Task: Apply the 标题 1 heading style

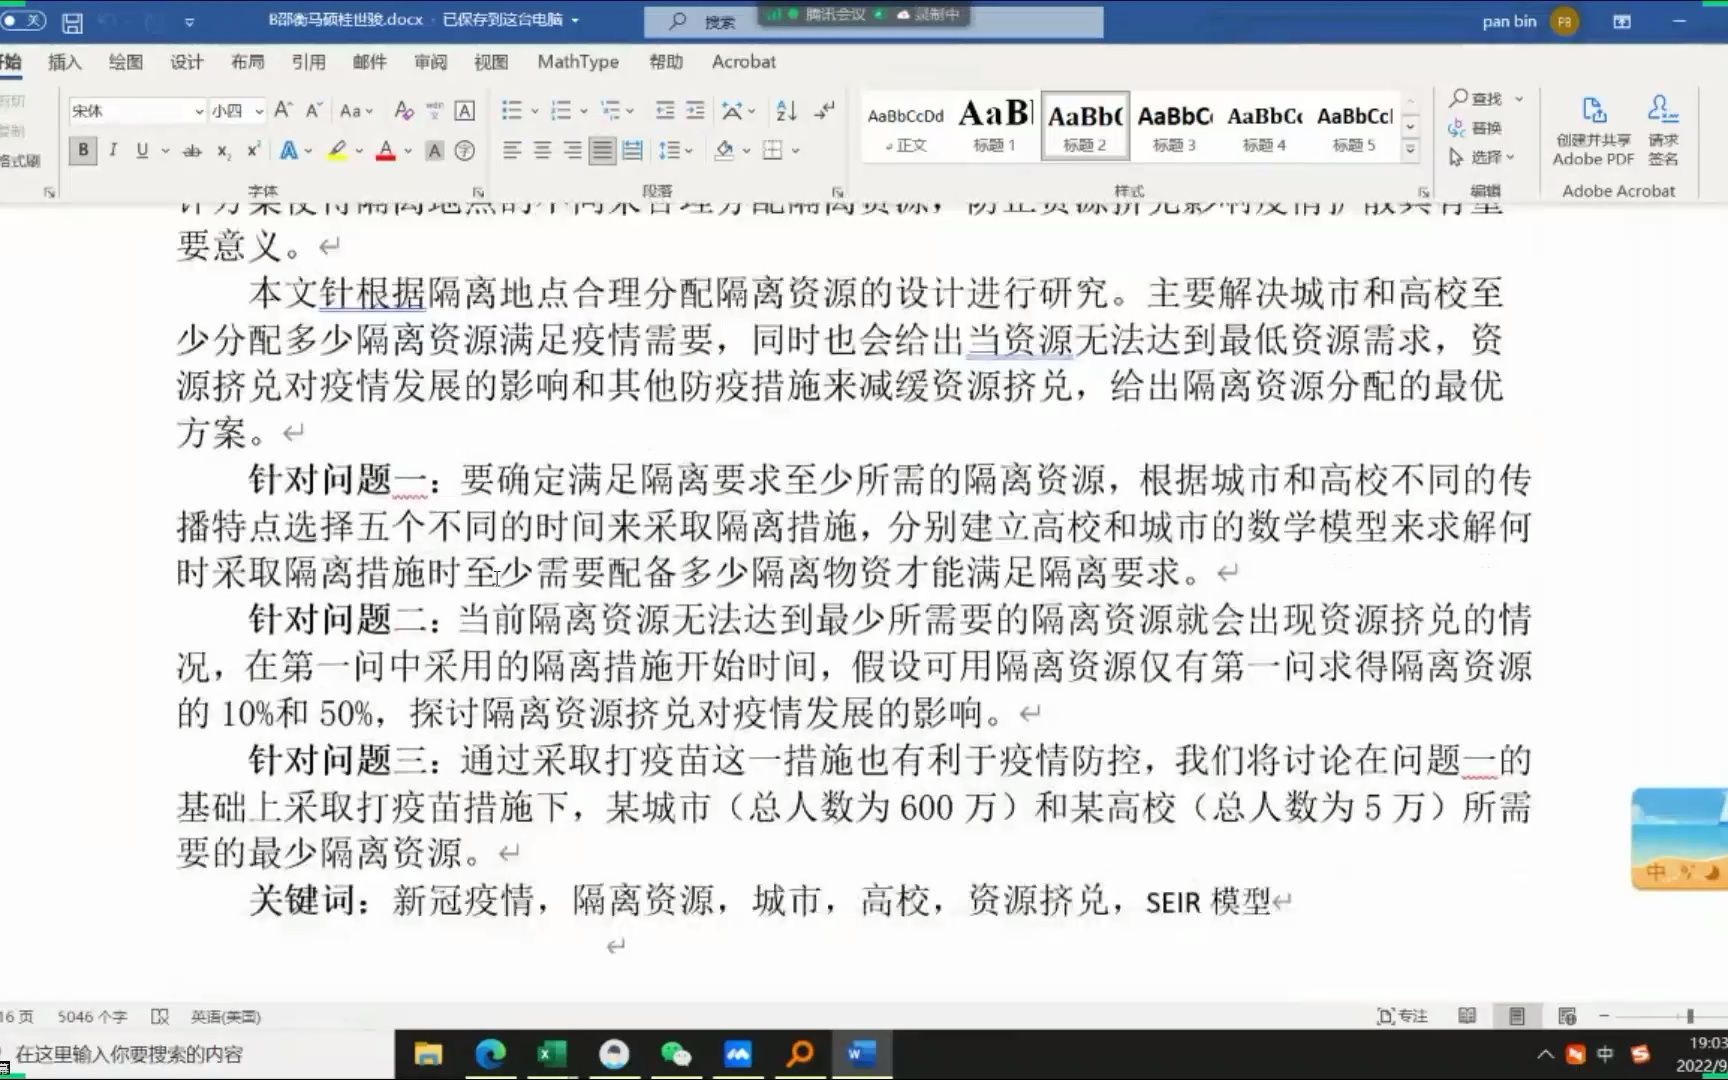Action: 993,125
